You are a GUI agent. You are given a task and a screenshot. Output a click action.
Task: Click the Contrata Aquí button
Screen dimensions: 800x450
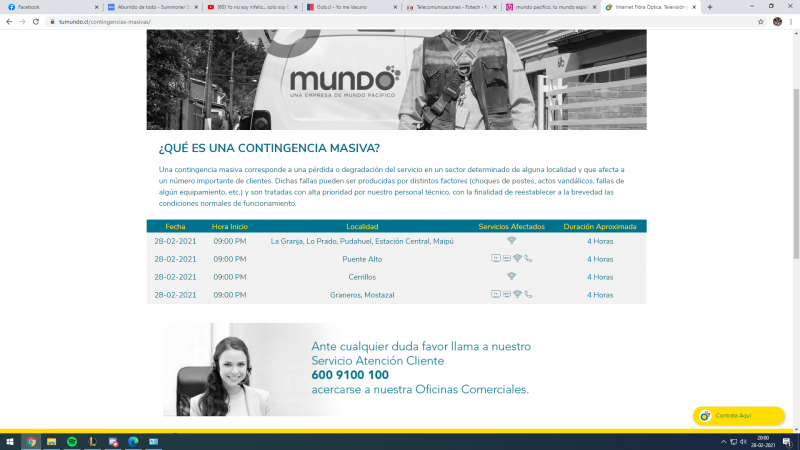coord(738,416)
